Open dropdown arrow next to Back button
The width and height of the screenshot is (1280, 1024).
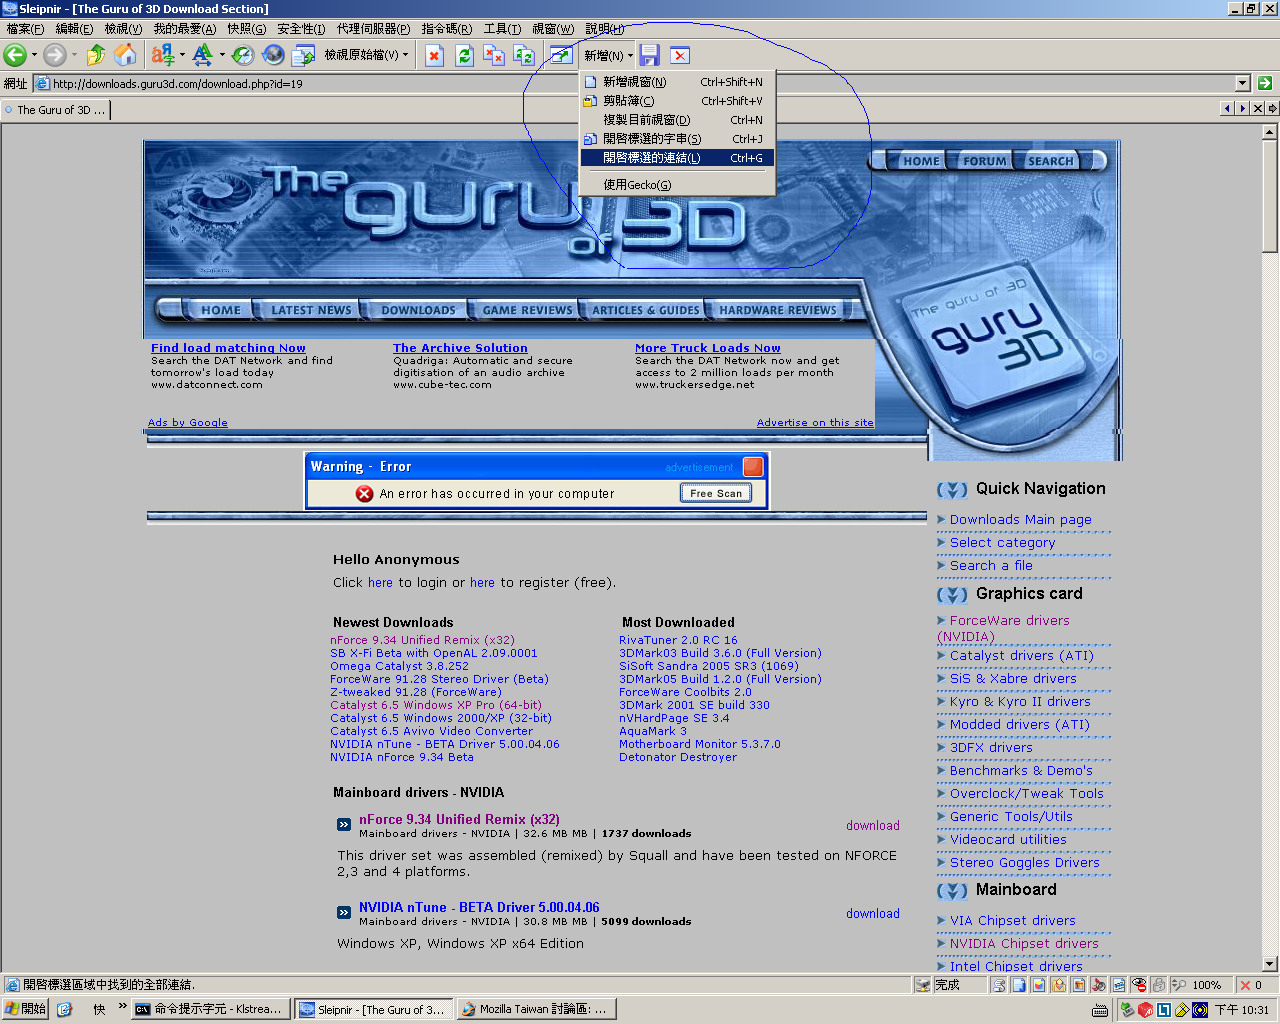click(34, 55)
